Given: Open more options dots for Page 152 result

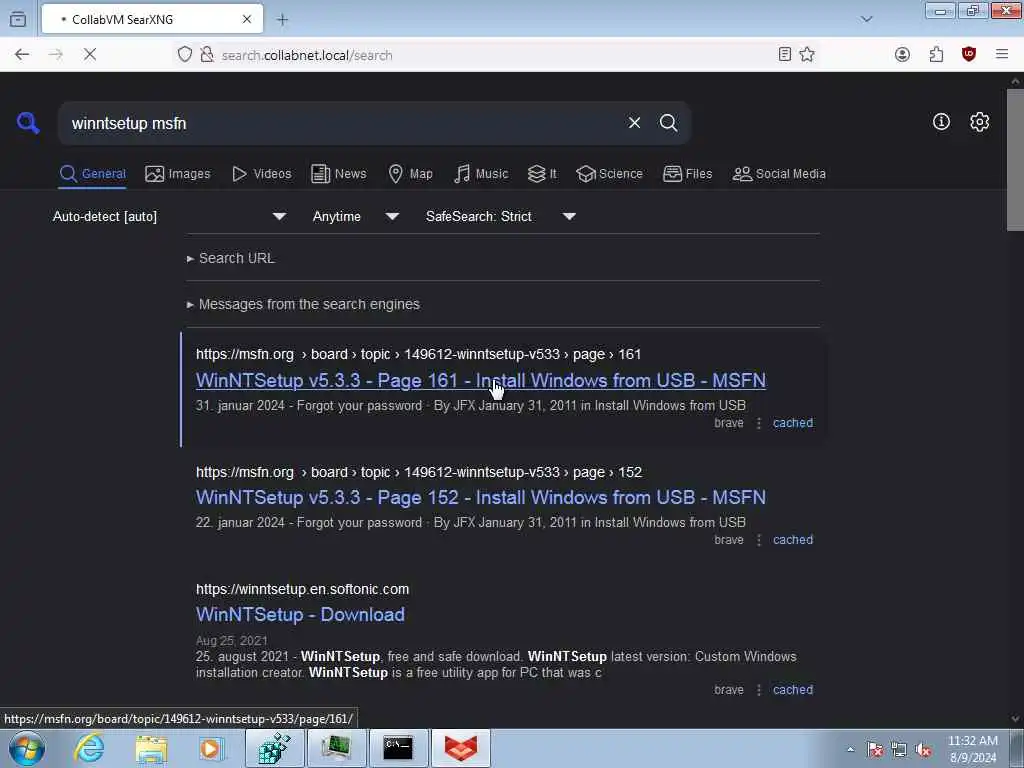Looking at the screenshot, I should tap(758, 540).
